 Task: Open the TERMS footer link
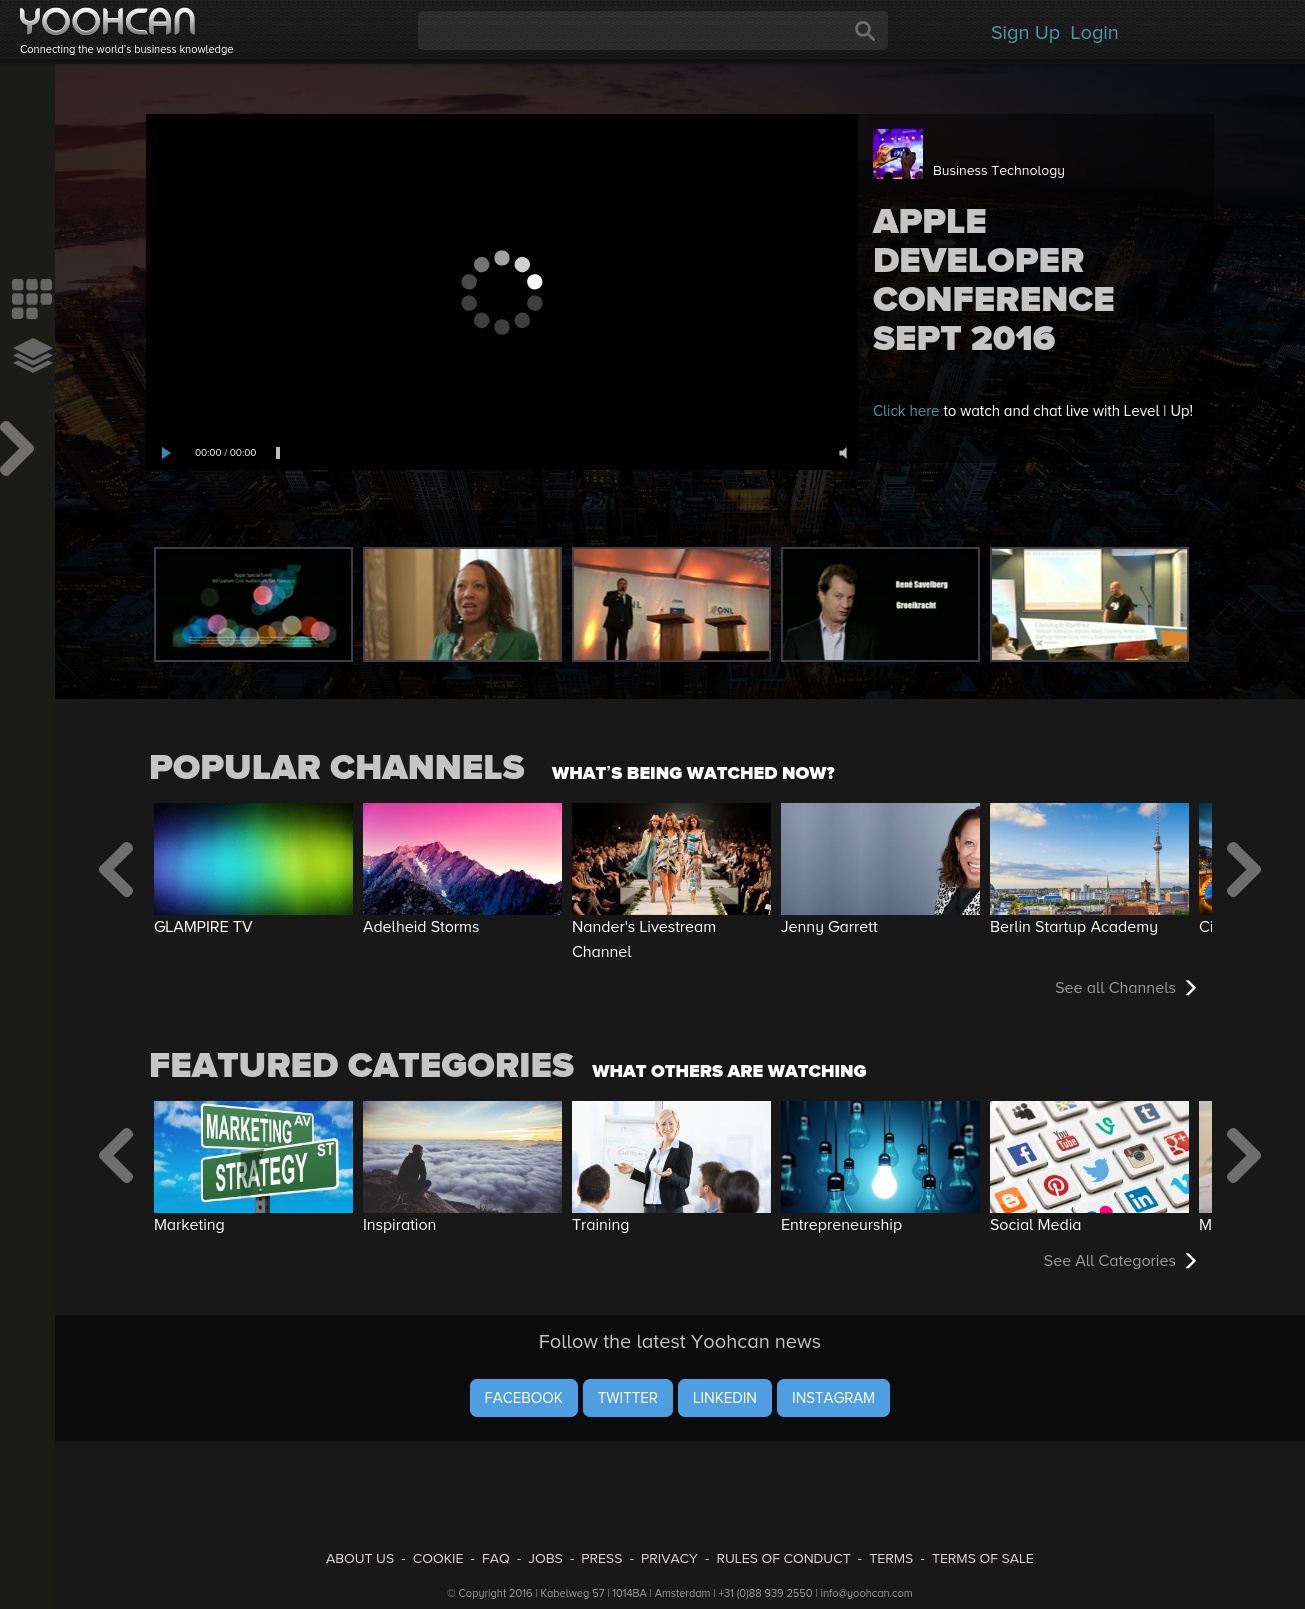point(891,1559)
